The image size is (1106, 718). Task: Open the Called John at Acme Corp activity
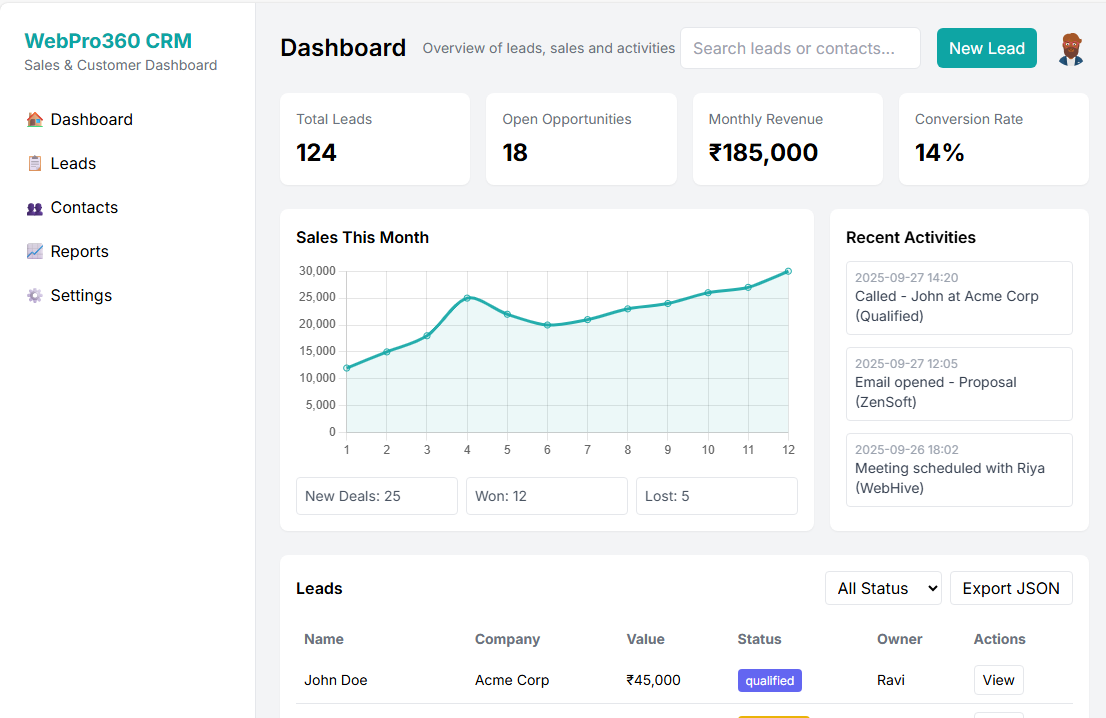(958, 298)
